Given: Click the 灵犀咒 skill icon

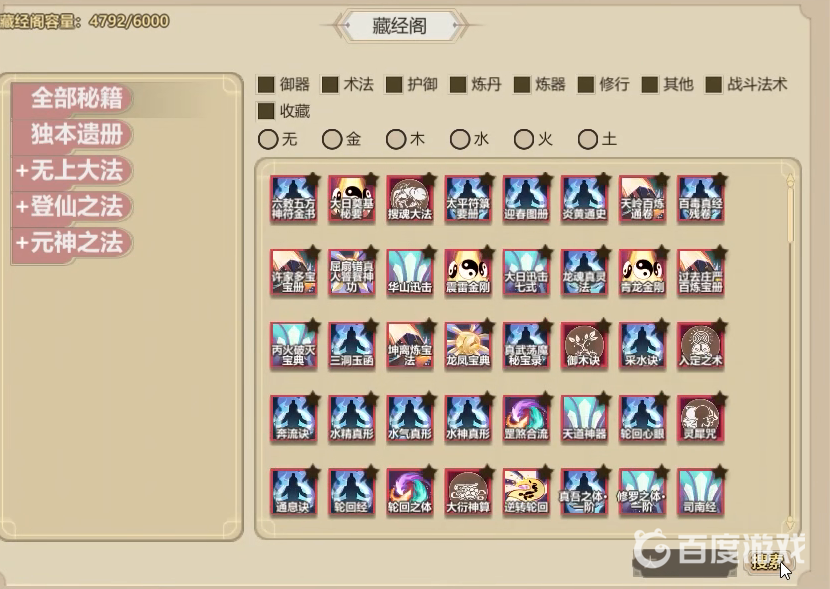Looking at the screenshot, I should [701, 419].
